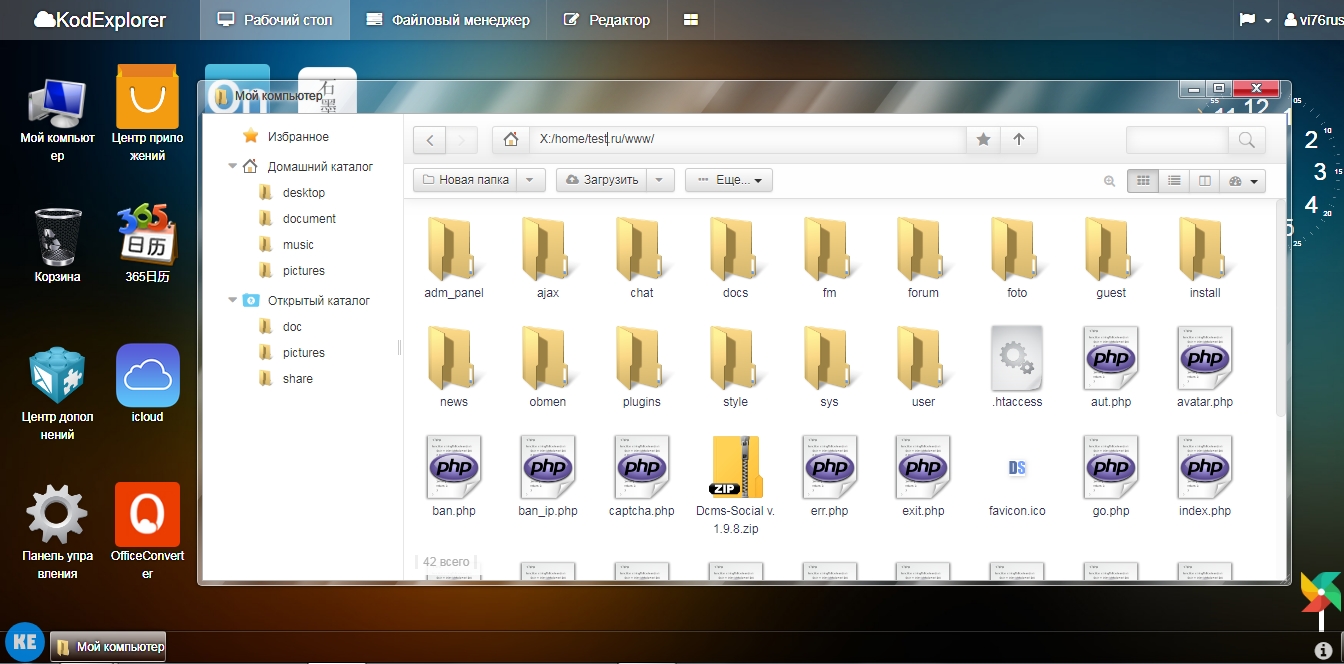Go up one directory level with arrow icon
Image resolution: width=1344 pixels, height=664 pixels.
pos(1019,140)
